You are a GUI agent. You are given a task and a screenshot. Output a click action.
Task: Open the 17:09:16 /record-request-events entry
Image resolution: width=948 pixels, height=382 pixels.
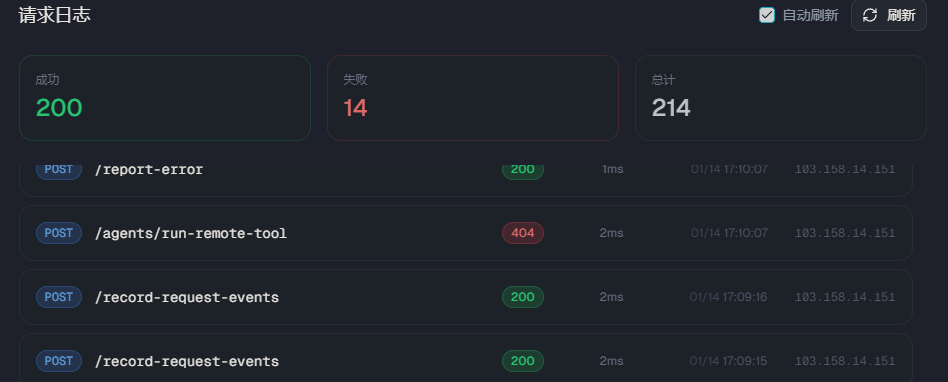[x=466, y=297]
